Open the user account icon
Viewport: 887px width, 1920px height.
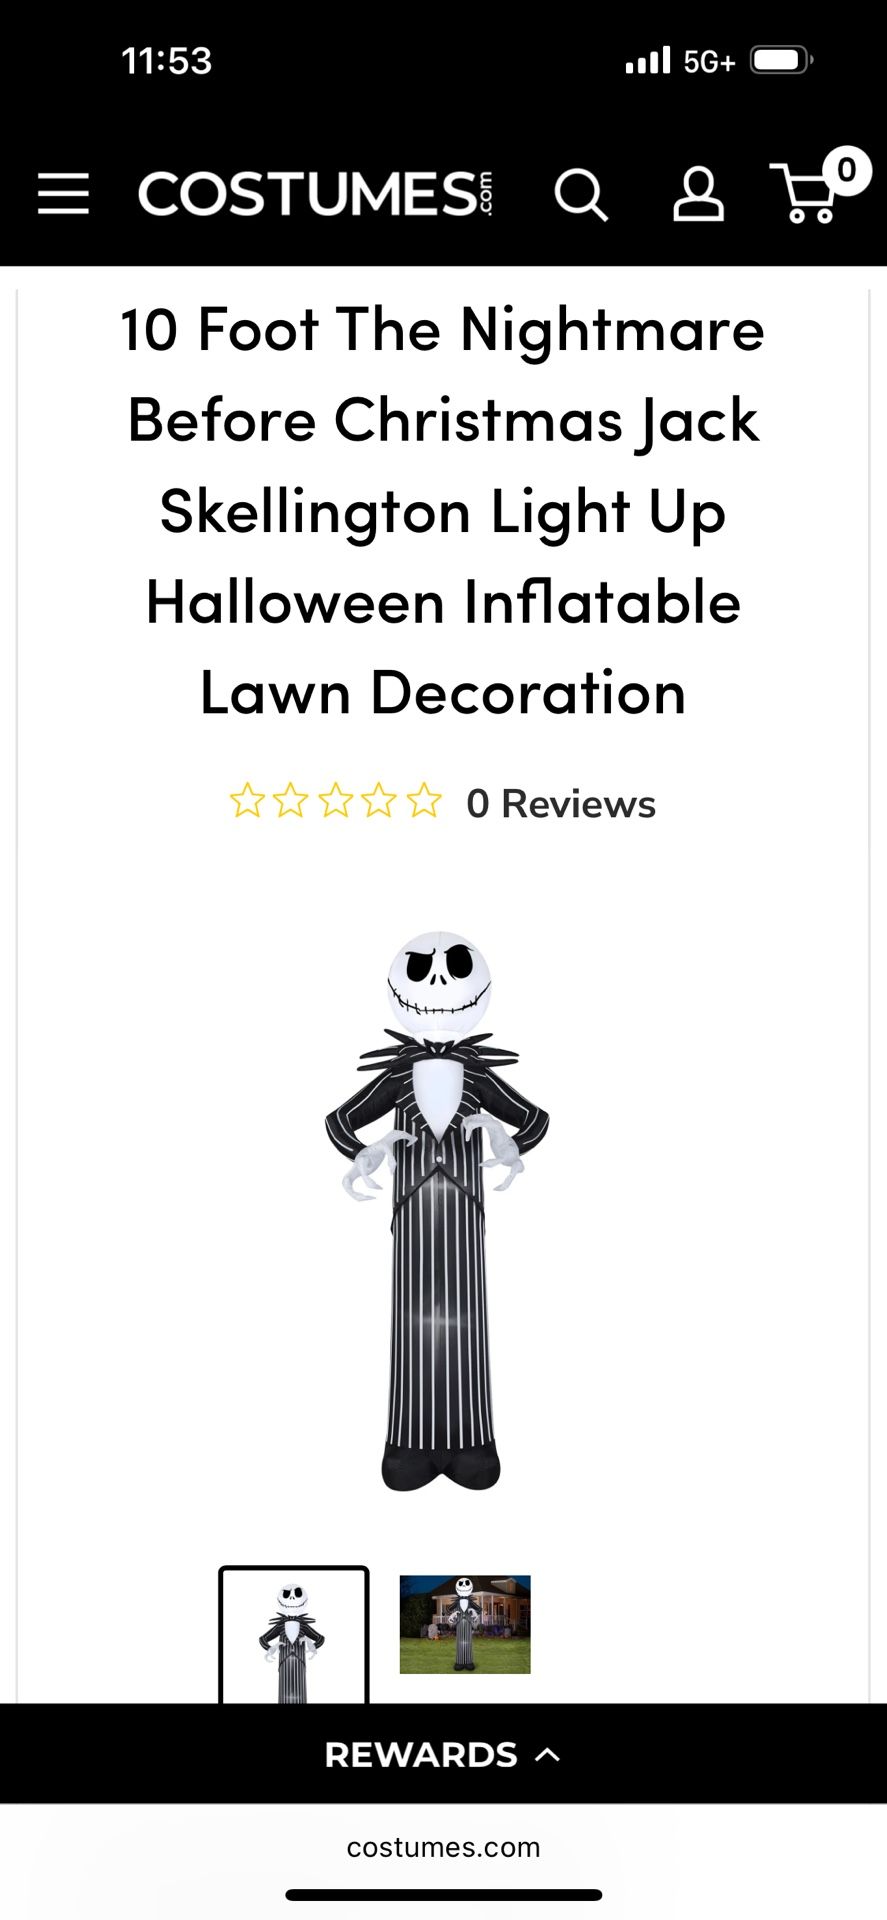(x=698, y=193)
